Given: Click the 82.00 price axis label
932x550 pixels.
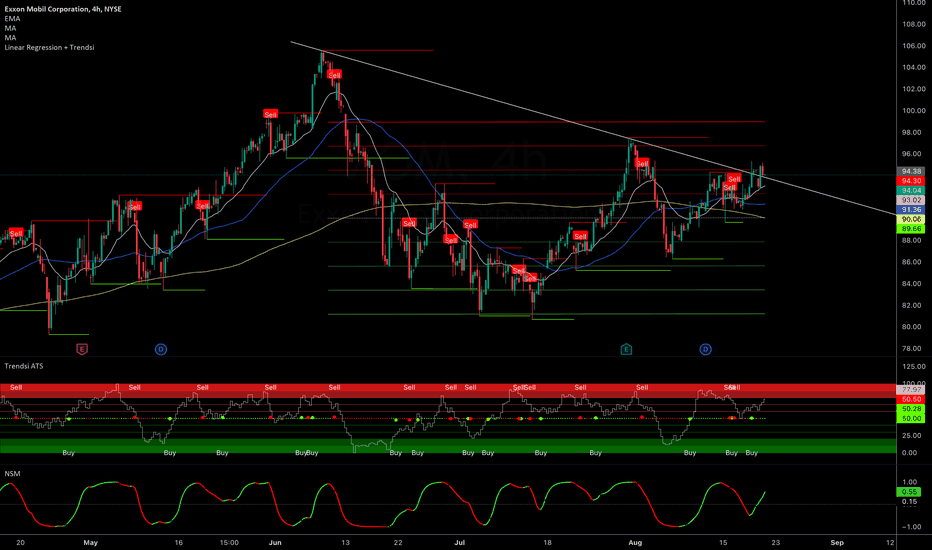Looking at the screenshot, I should tap(914, 305).
